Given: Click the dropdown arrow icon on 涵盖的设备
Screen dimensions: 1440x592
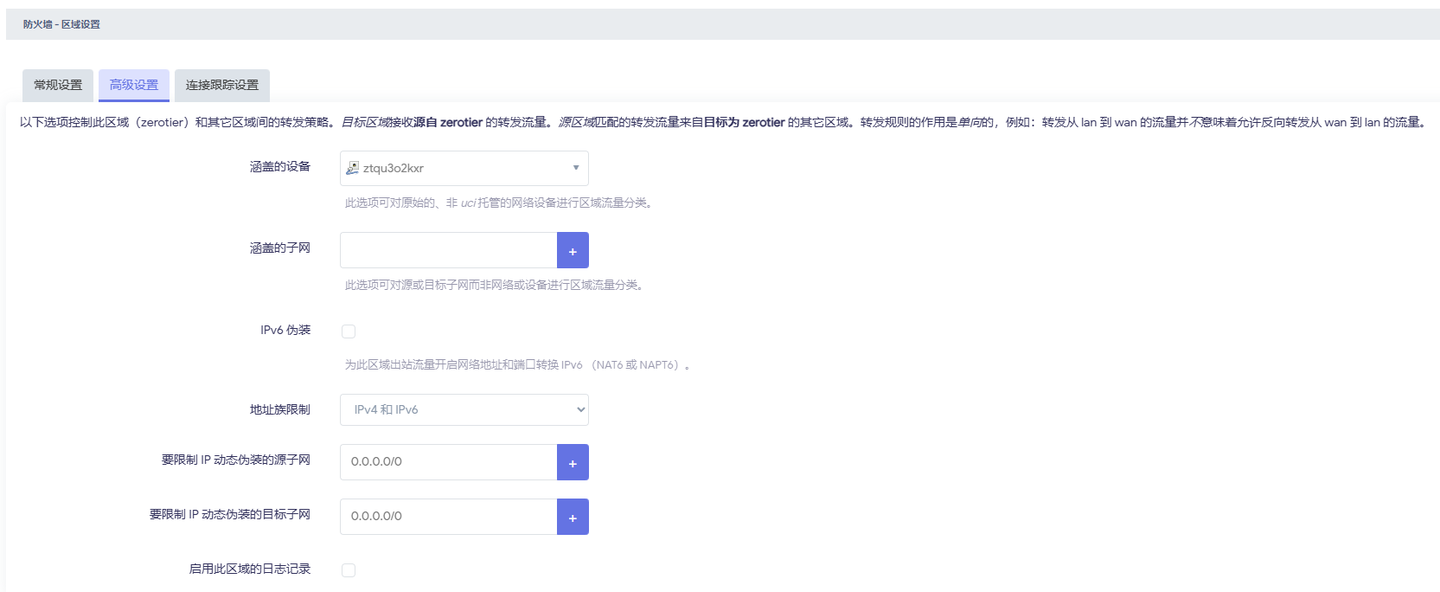Looking at the screenshot, I should 575,167.
